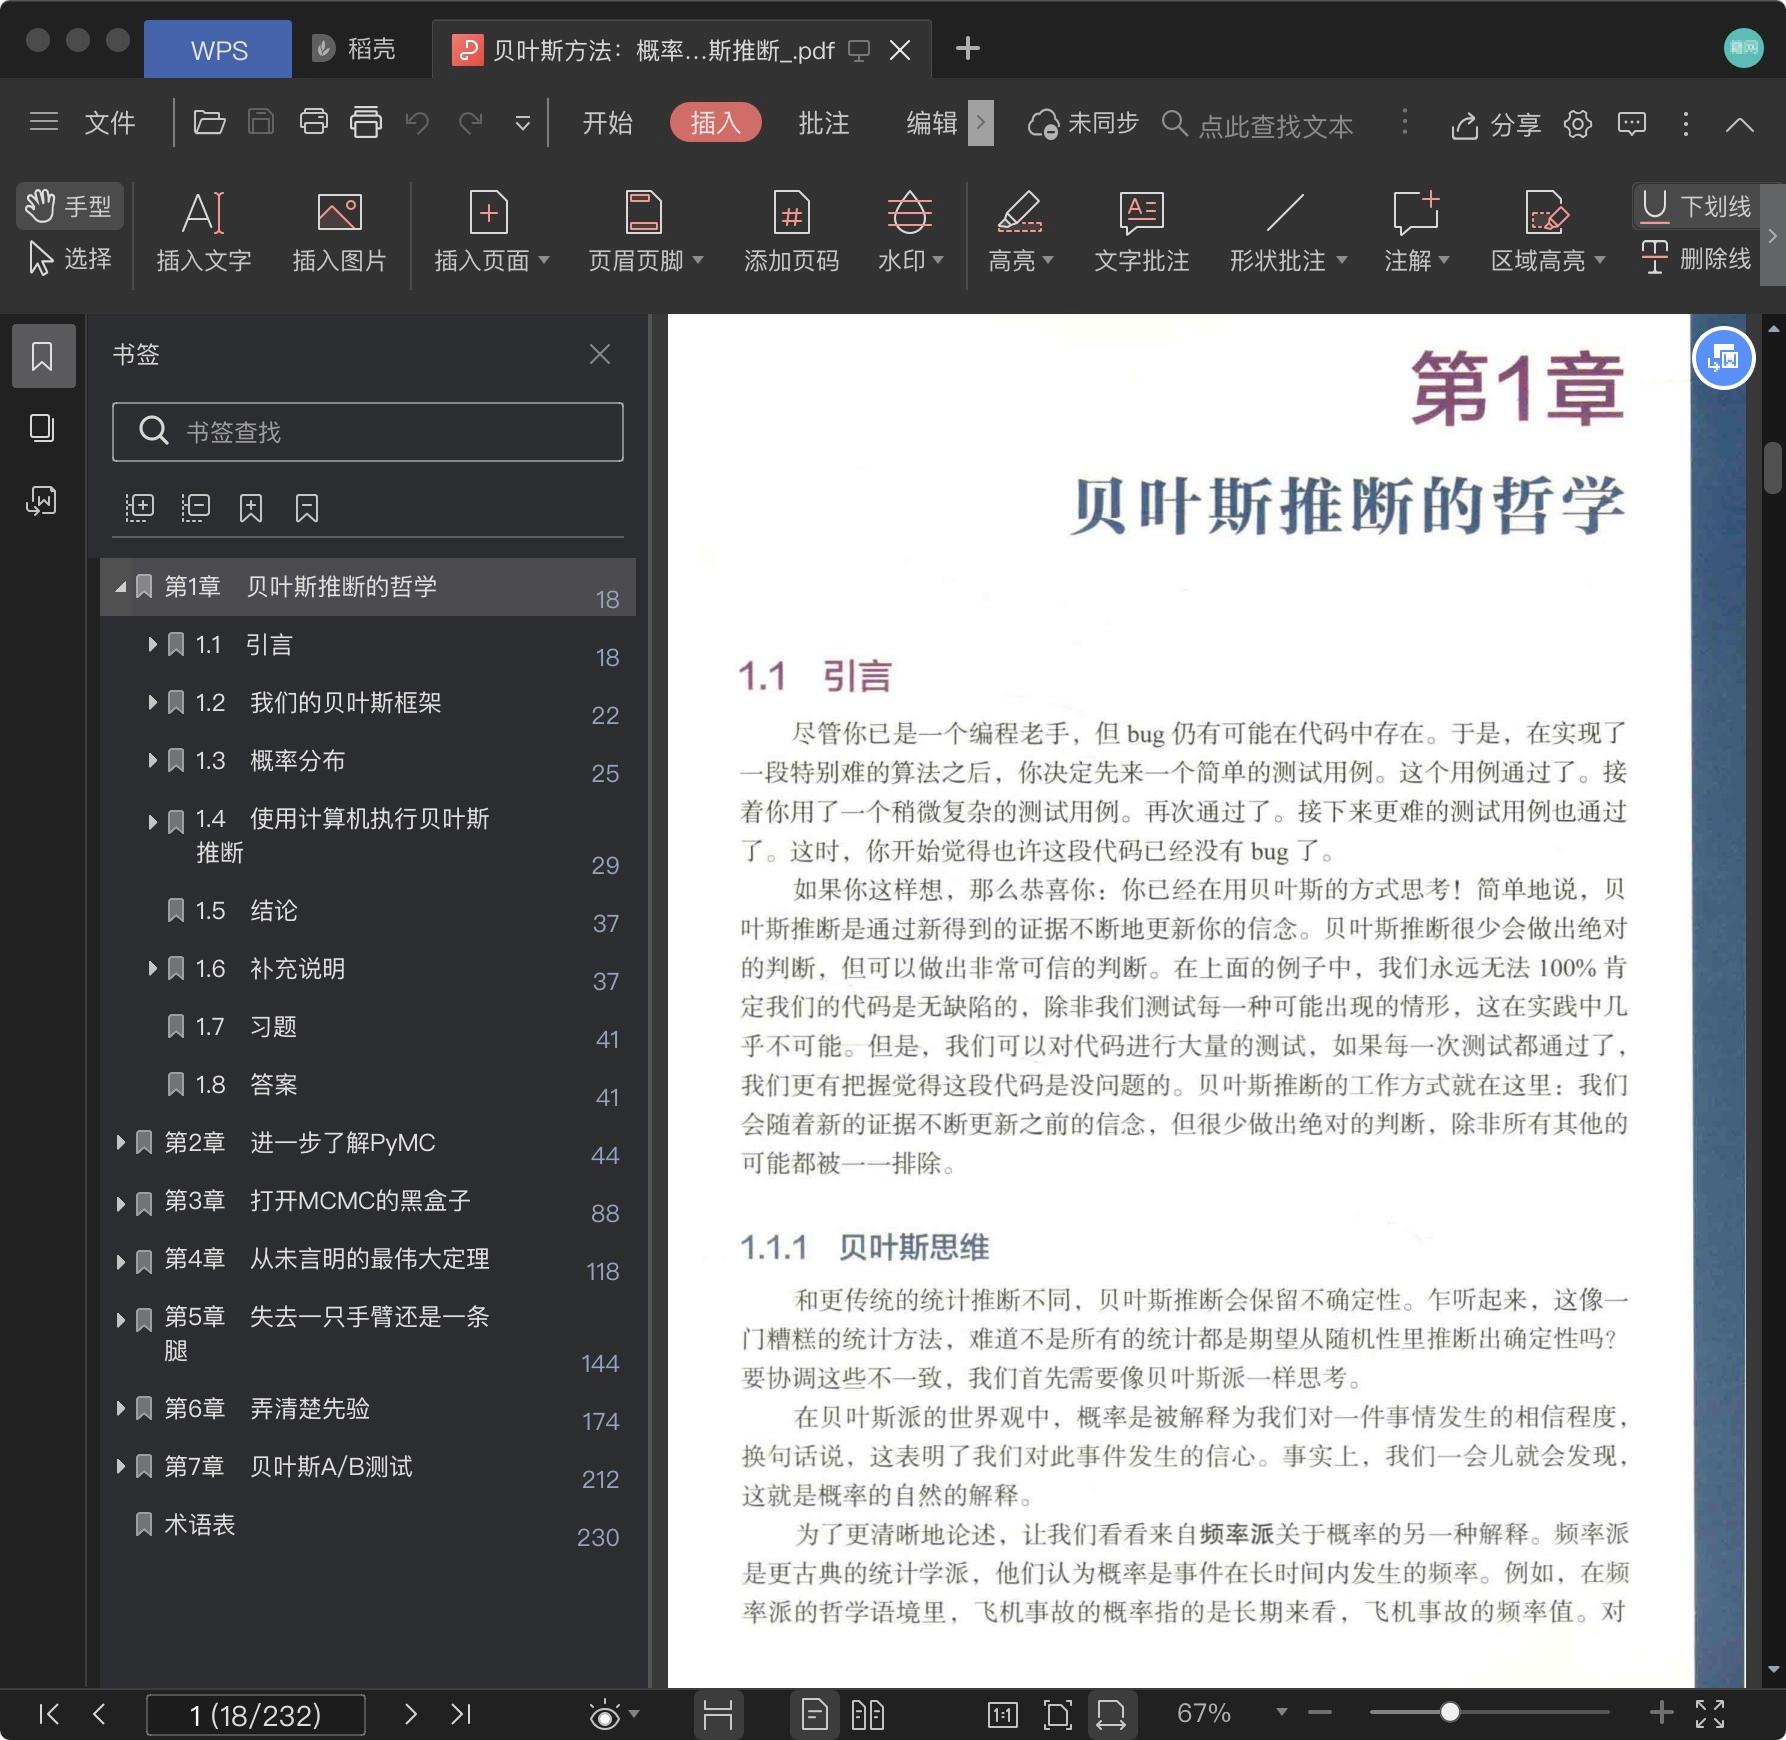Screen dimensions: 1786x1740
Task: Switch to the 编辑 tab
Action: tap(932, 123)
